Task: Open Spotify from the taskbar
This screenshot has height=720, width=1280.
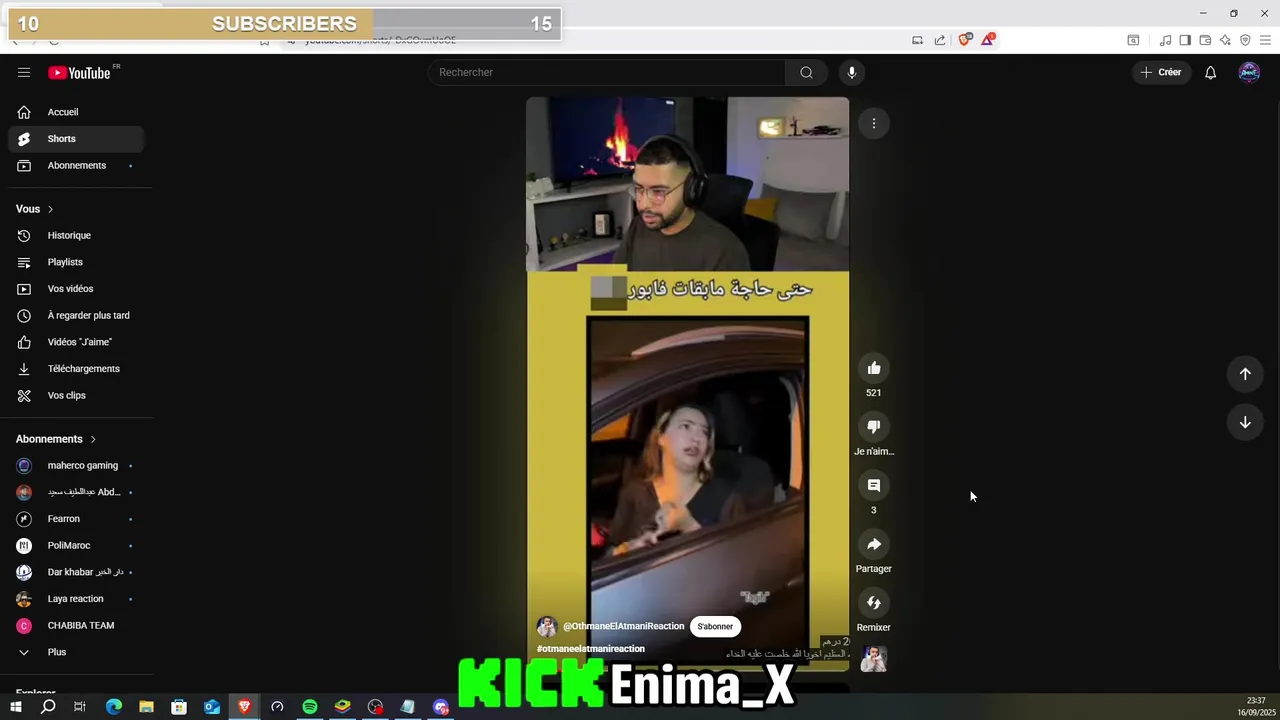Action: point(310,707)
